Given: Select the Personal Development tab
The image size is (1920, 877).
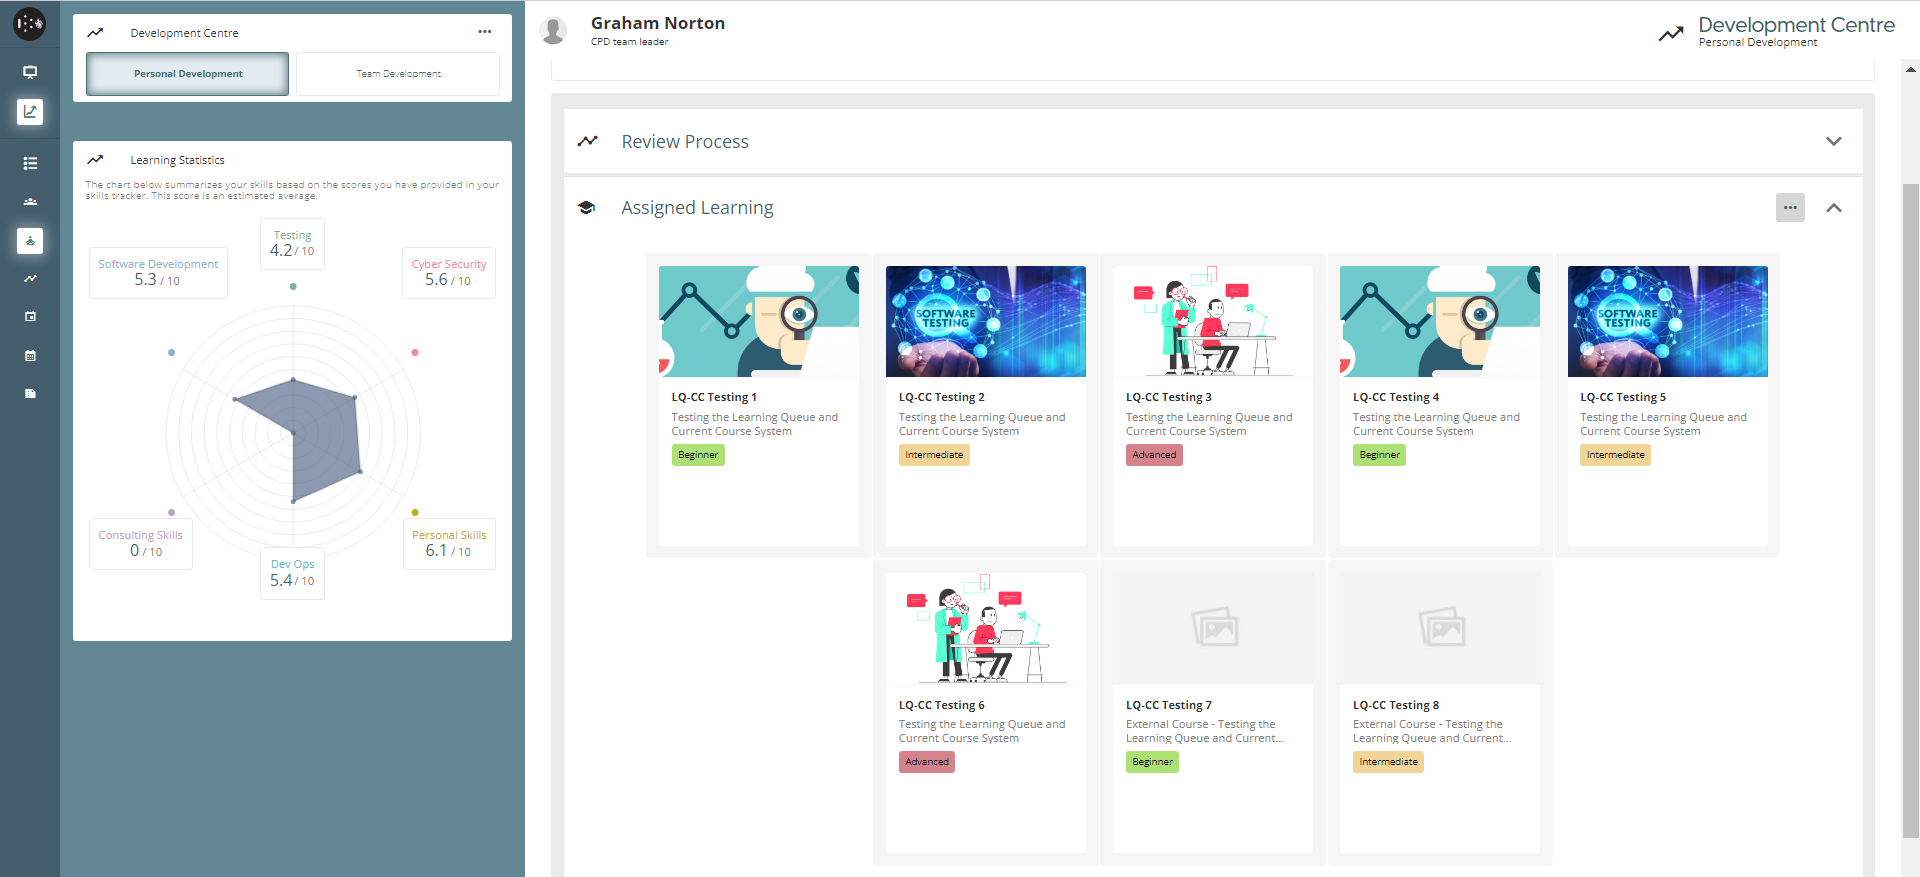Looking at the screenshot, I should coord(188,74).
